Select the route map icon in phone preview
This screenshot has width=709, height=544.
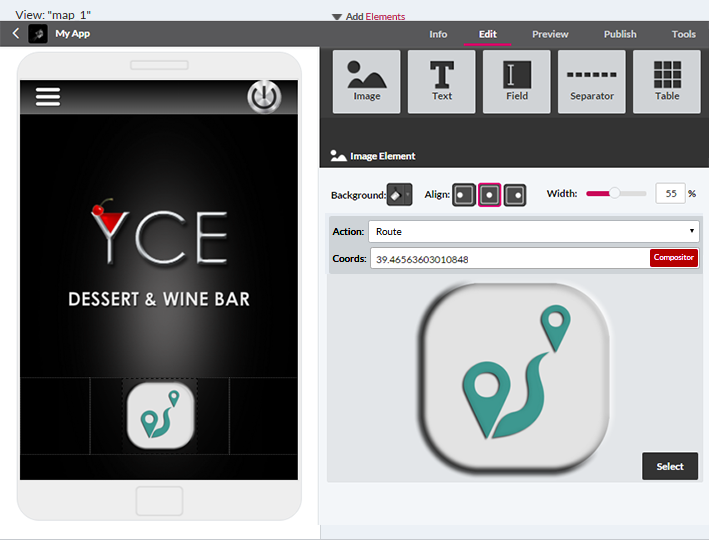click(160, 416)
